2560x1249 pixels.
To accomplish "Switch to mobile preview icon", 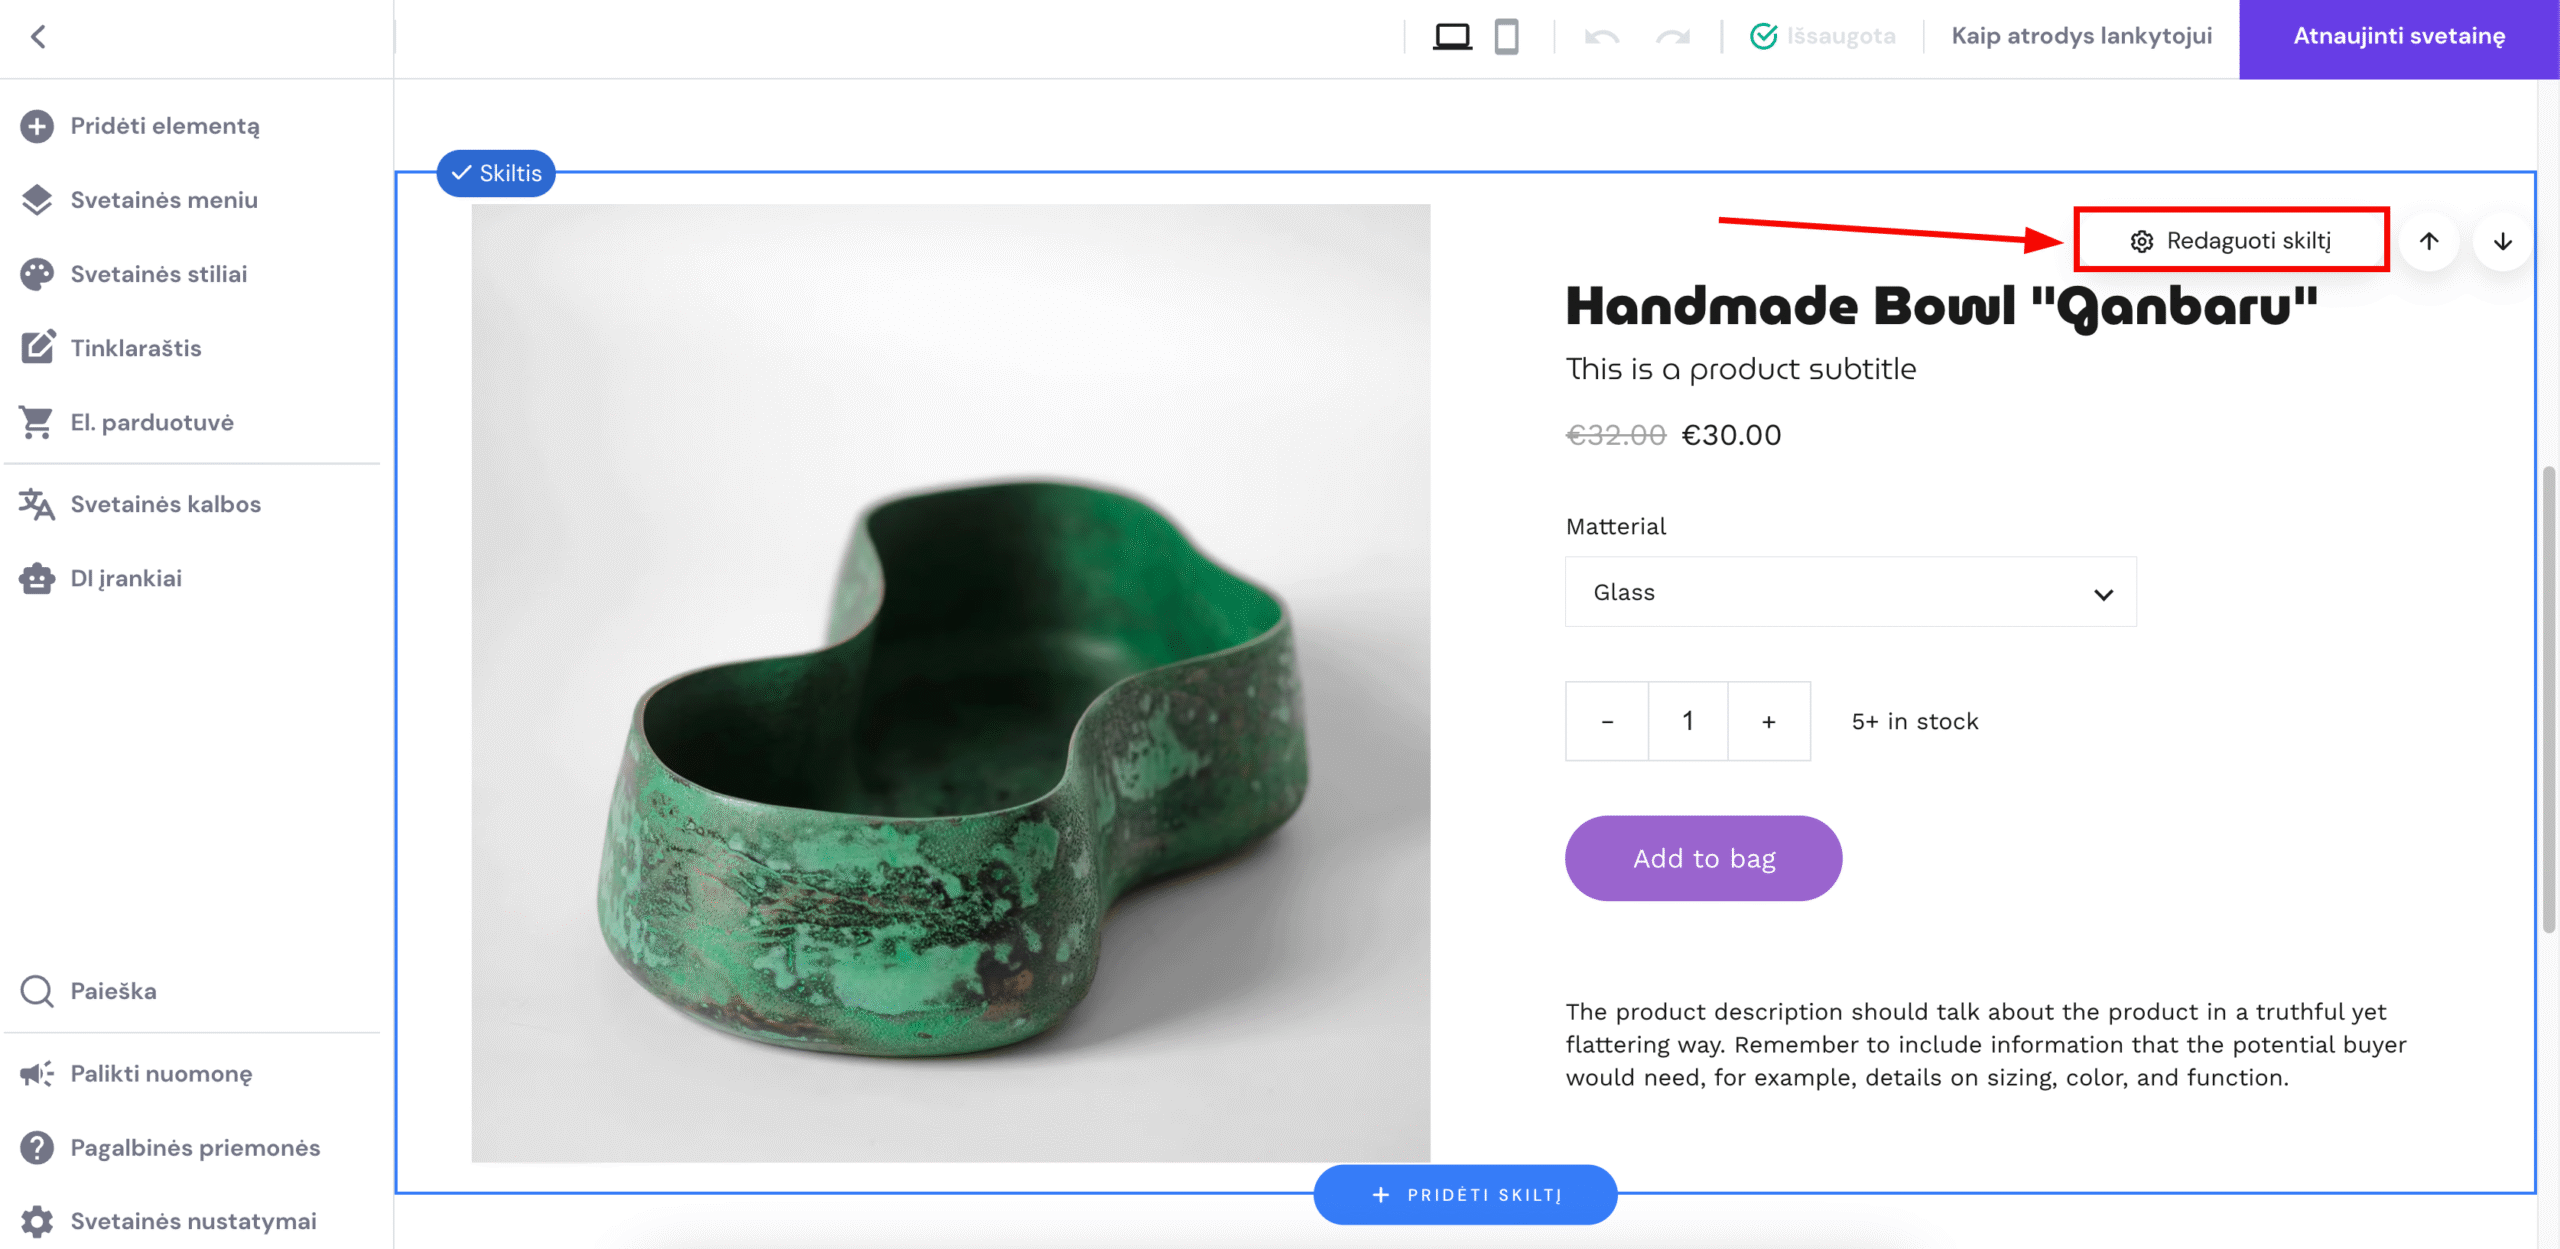I will [x=1506, y=37].
